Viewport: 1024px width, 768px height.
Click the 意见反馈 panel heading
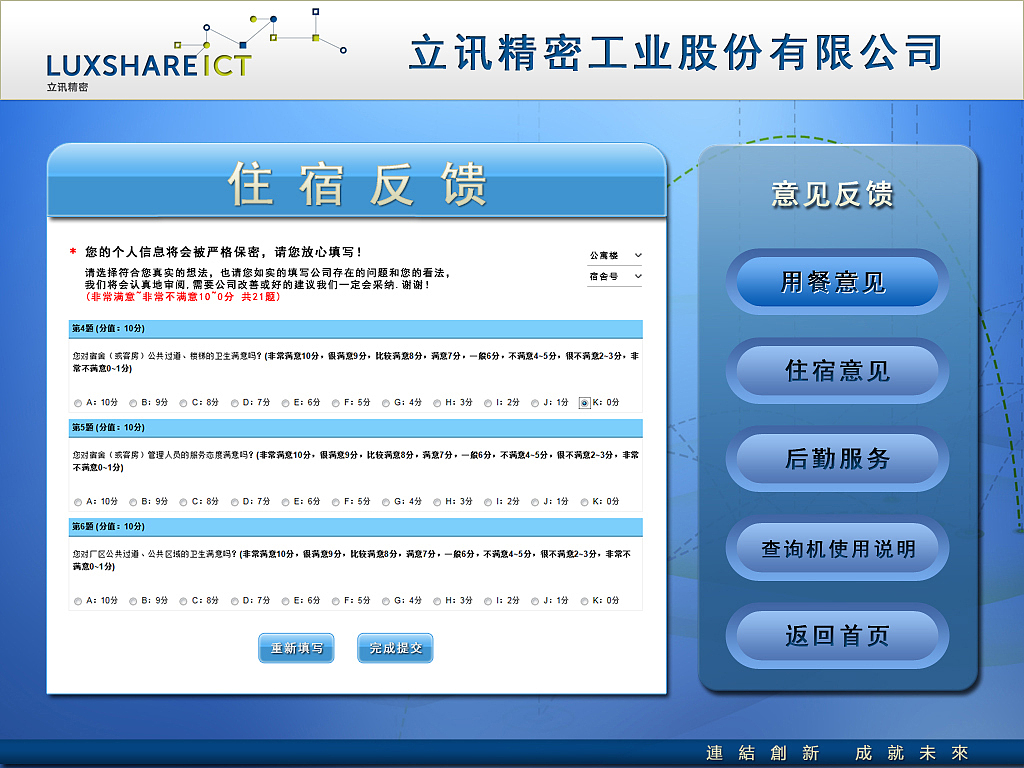point(832,194)
